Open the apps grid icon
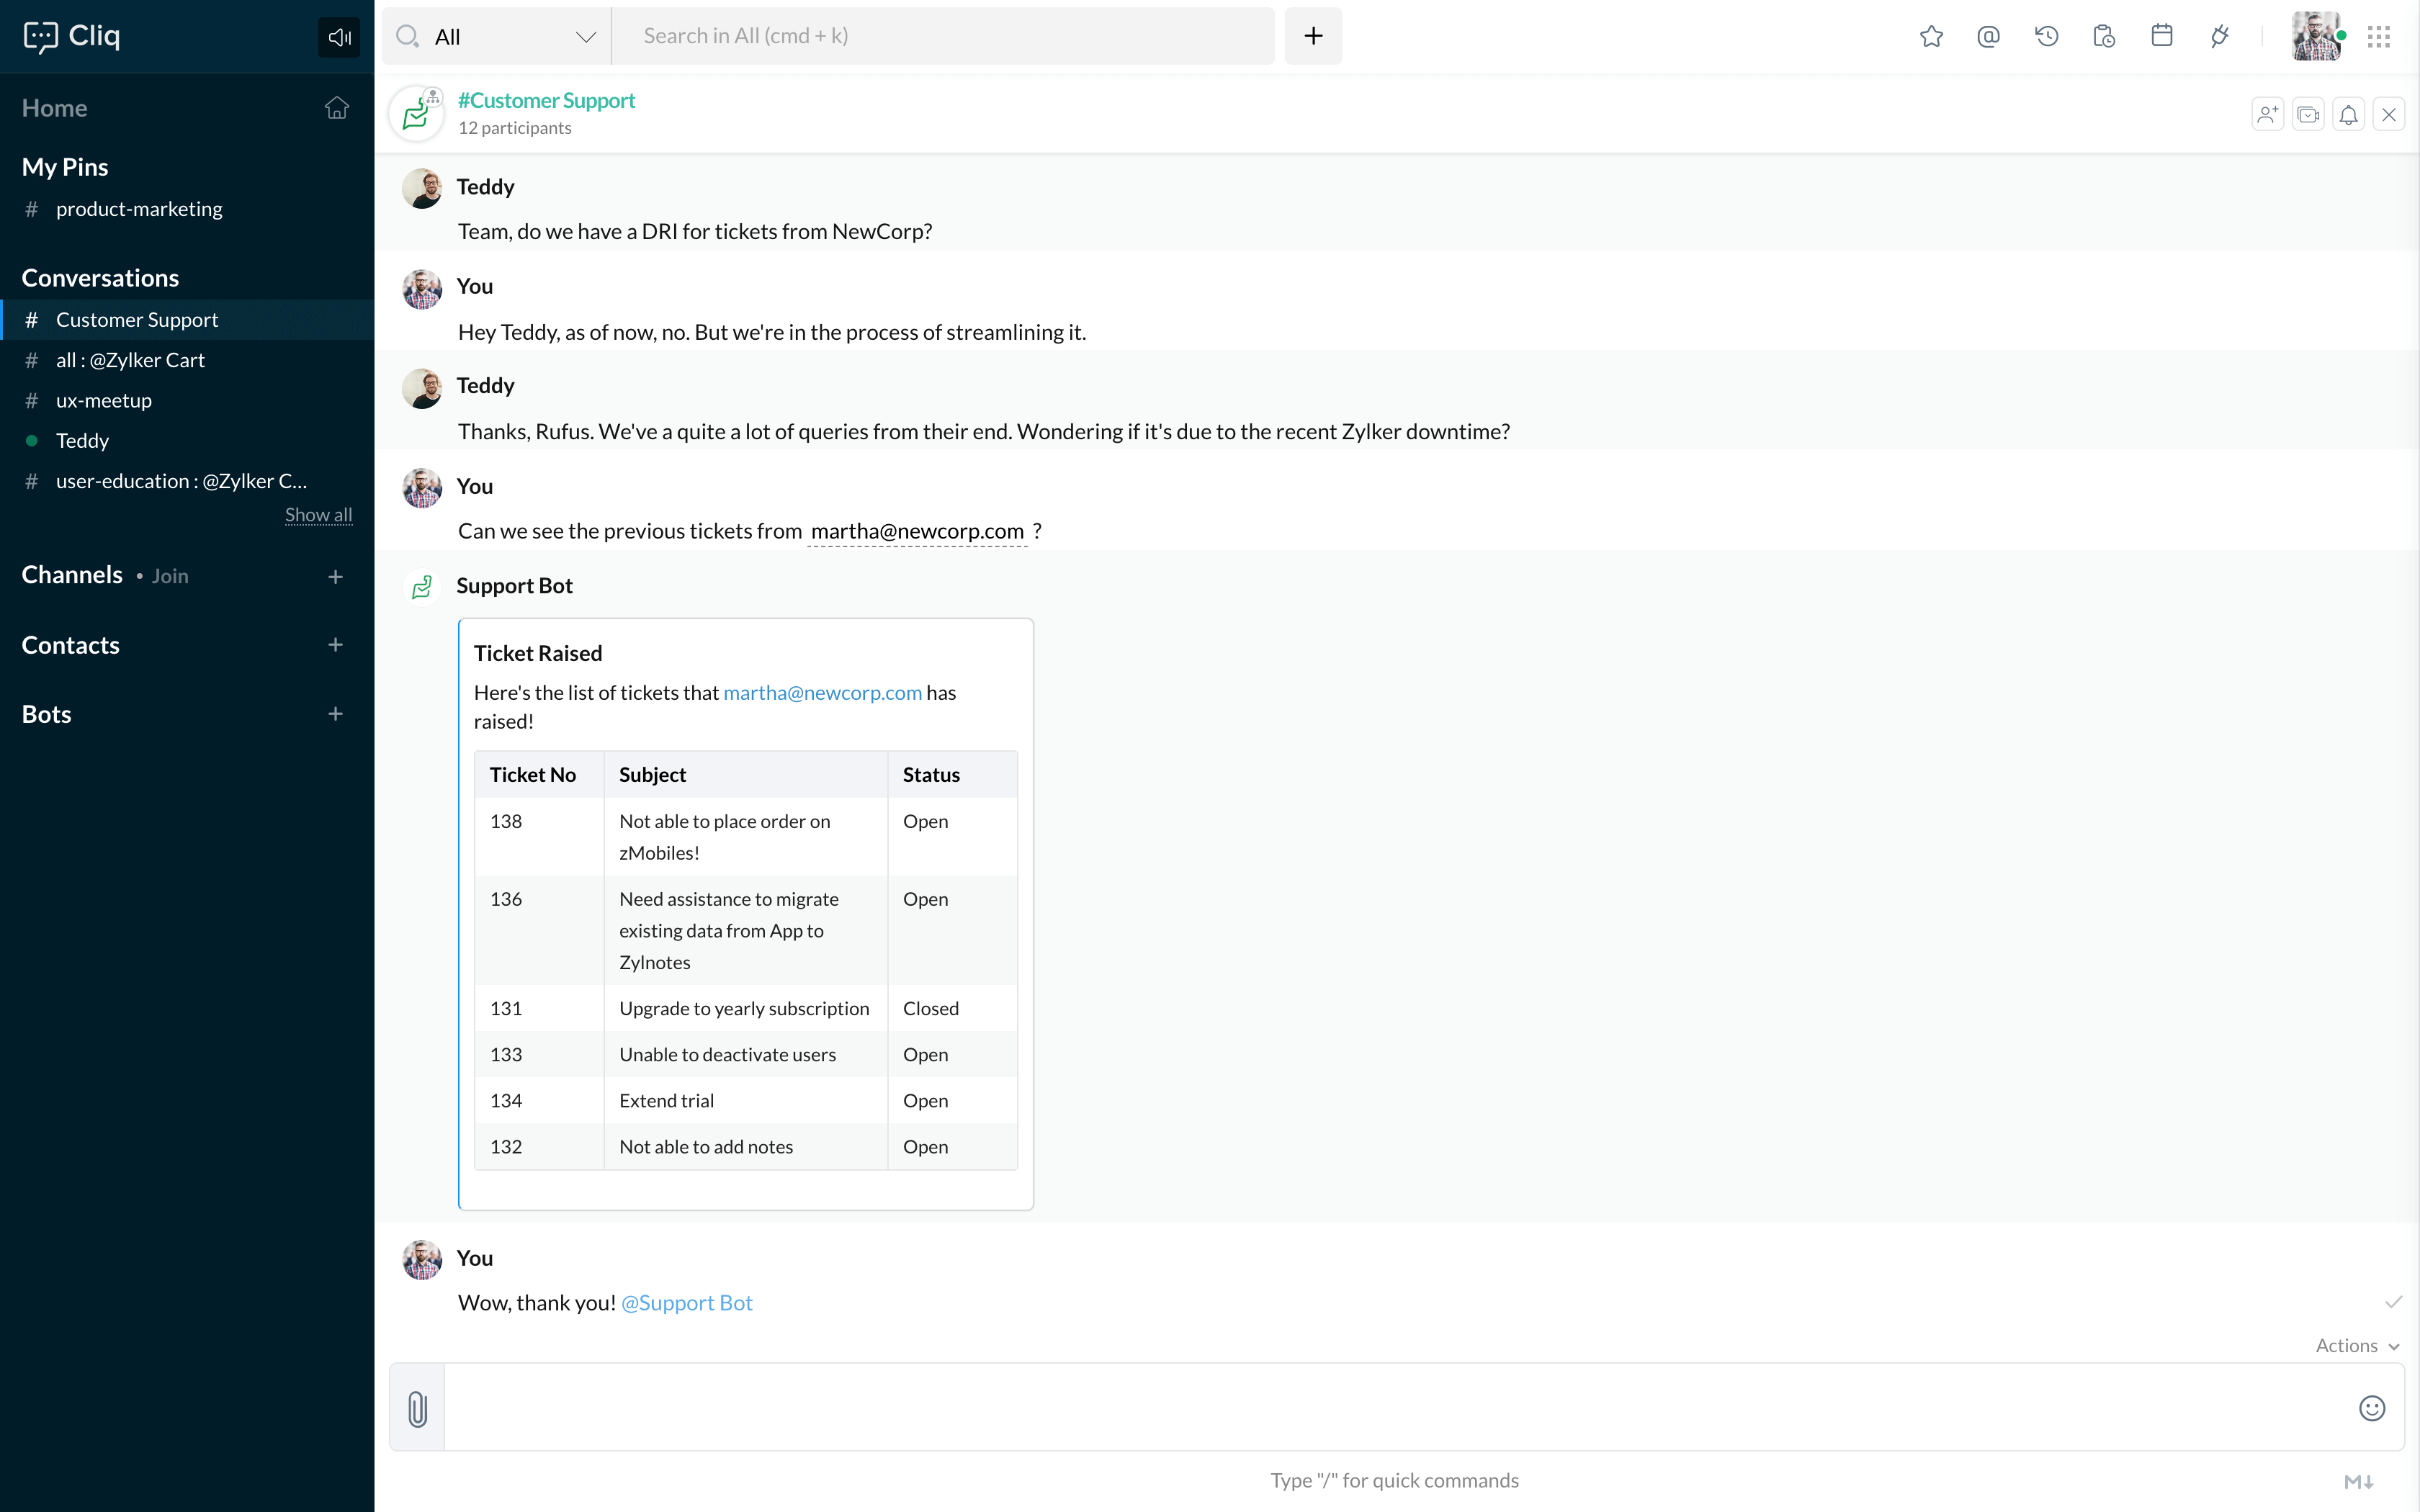 click(2378, 37)
